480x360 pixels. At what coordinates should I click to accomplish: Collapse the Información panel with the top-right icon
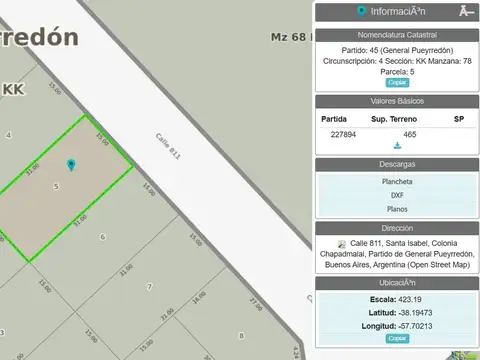(466, 11)
